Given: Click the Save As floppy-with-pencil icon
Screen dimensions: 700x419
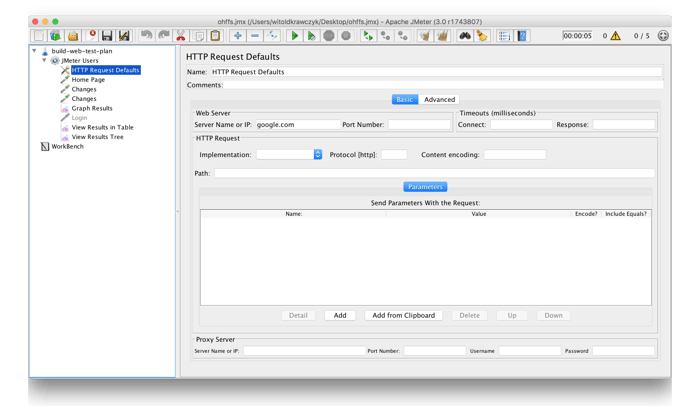Looking at the screenshot, I should click(124, 36).
